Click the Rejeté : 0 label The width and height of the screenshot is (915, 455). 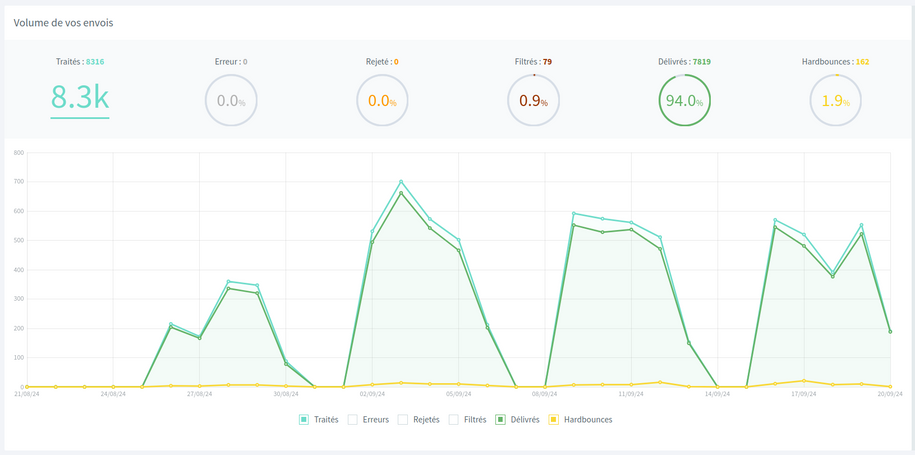point(382,61)
